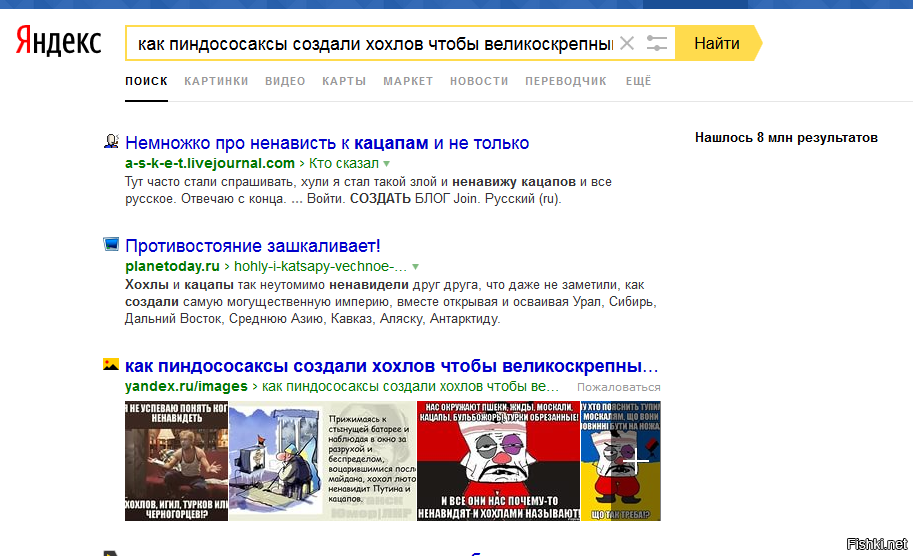This screenshot has width=913, height=556.
Task: Click the Найти search button
Action: point(717,43)
